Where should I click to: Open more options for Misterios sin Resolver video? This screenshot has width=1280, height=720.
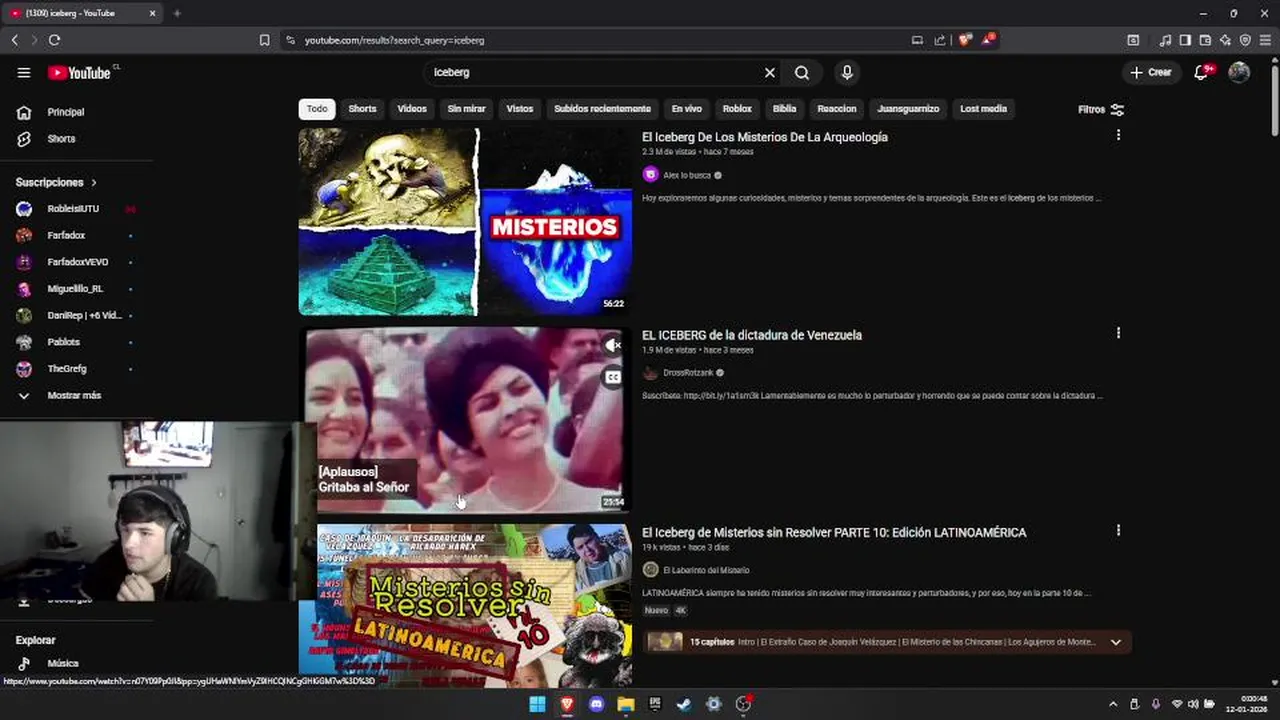click(1118, 531)
